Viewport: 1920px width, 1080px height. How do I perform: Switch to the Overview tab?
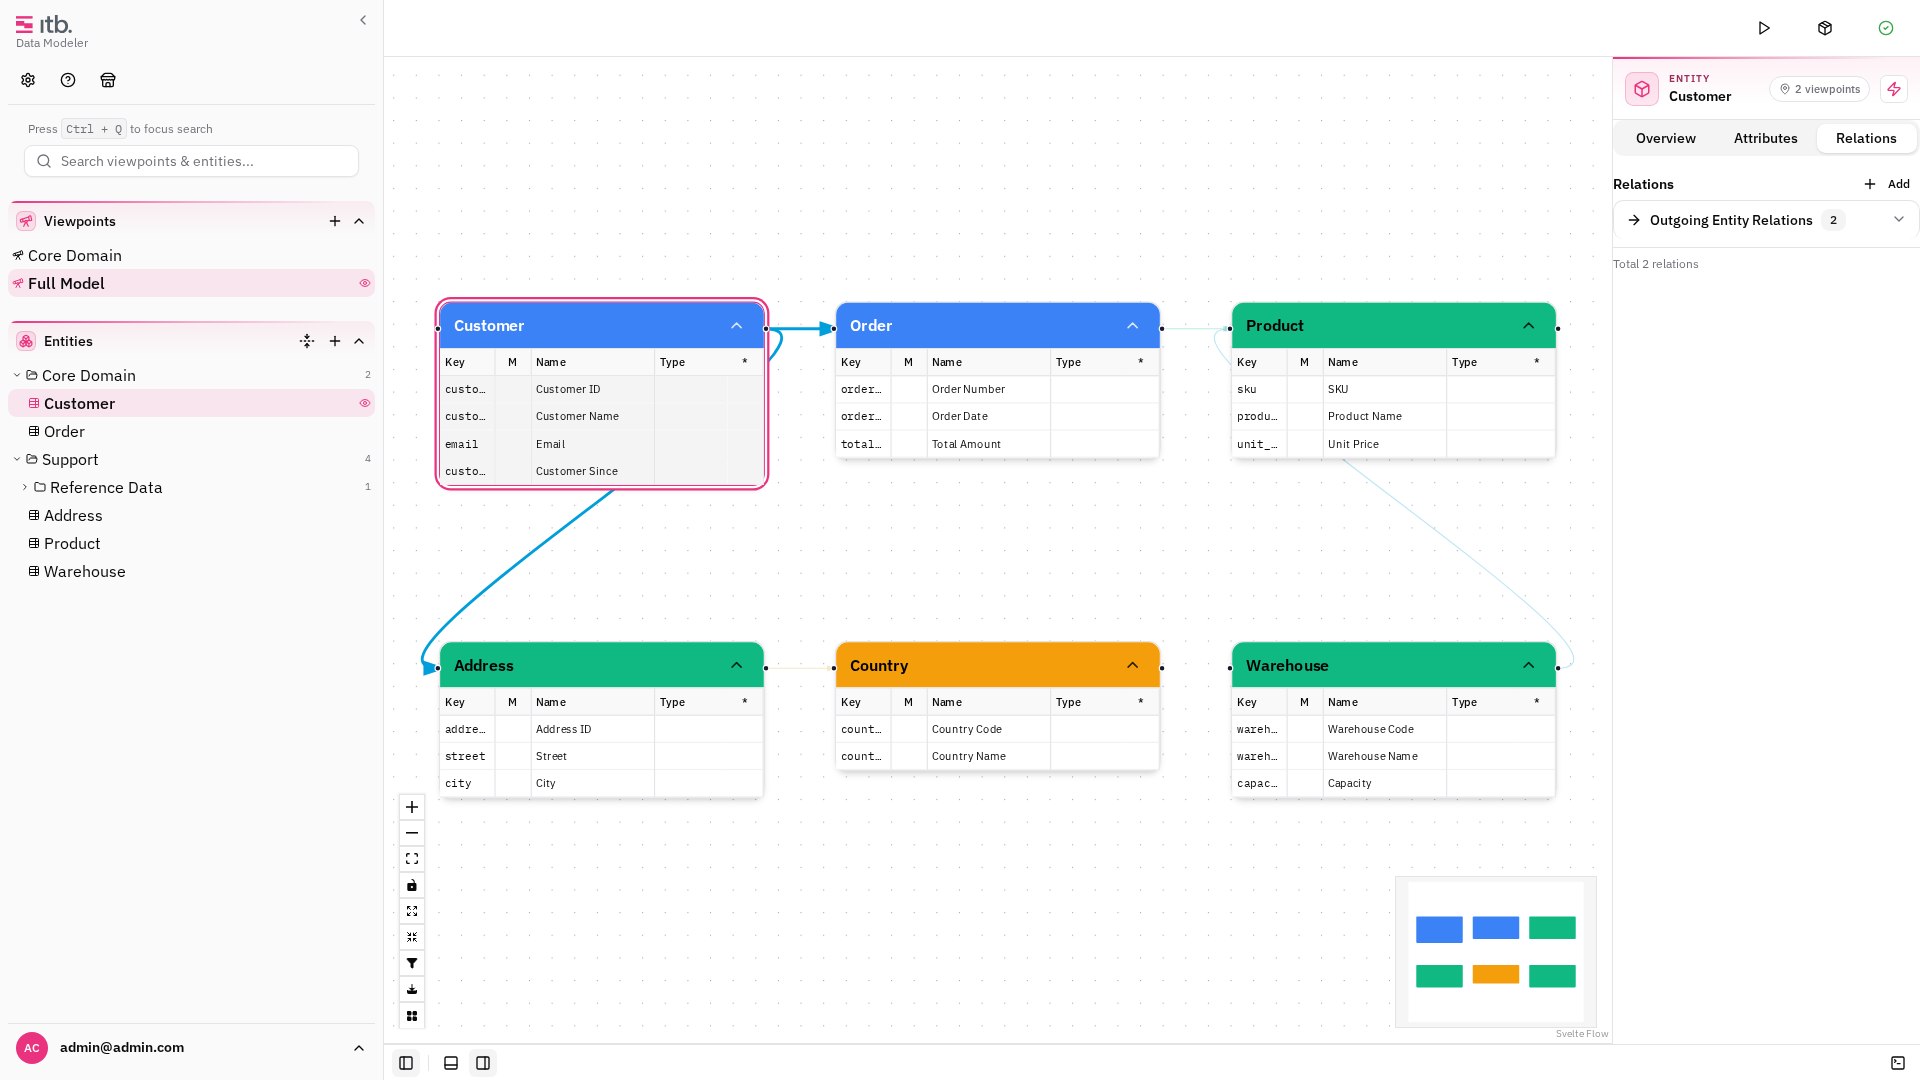[x=1666, y=138]
